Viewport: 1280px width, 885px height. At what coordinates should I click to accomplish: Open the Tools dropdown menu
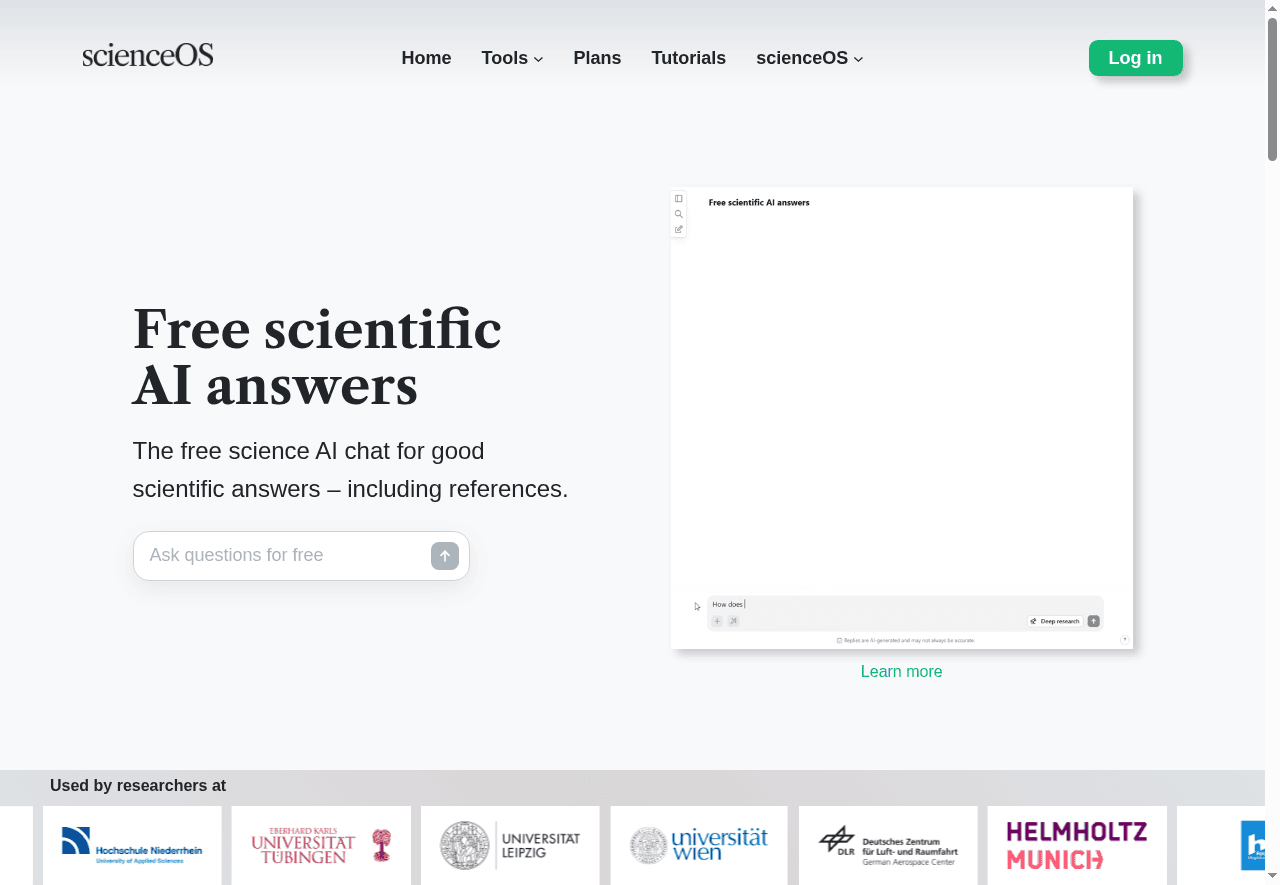(512, 58)
